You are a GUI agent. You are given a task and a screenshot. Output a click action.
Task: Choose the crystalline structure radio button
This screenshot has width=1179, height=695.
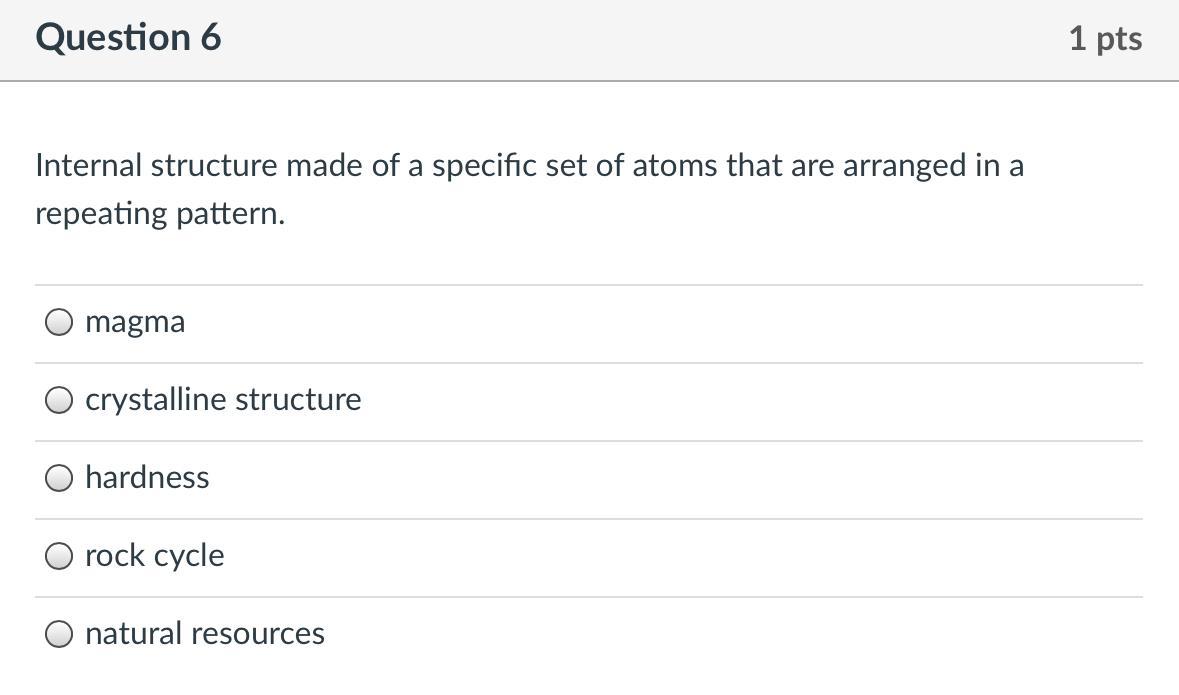point(59,400)
